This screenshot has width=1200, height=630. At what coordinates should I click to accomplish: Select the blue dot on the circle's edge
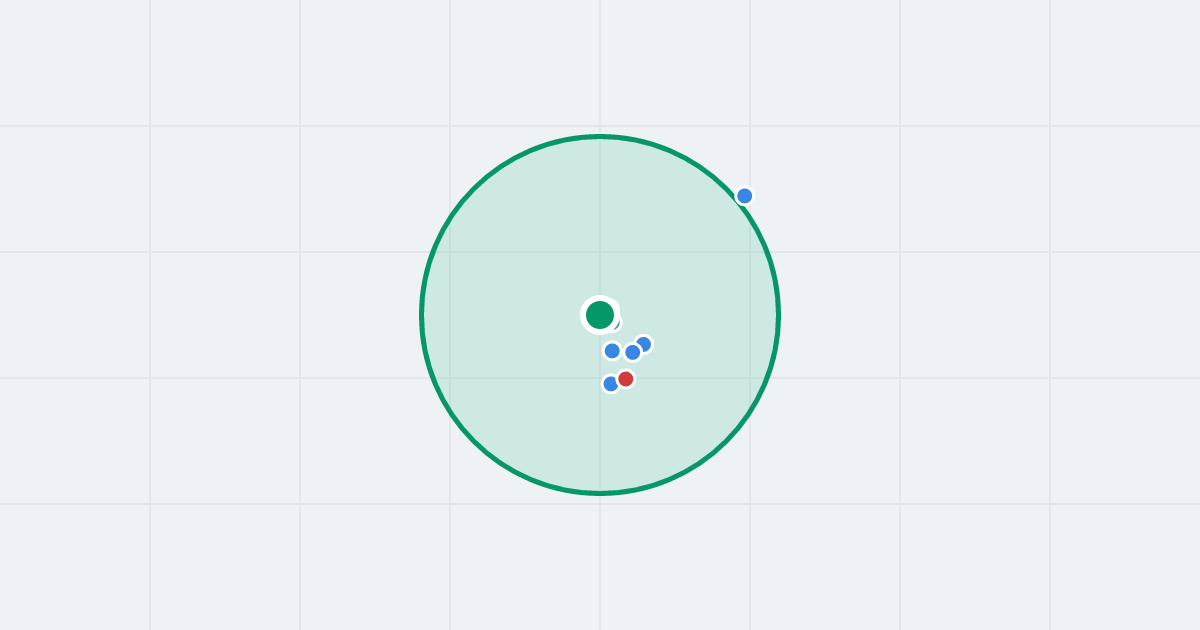point(744,196)
